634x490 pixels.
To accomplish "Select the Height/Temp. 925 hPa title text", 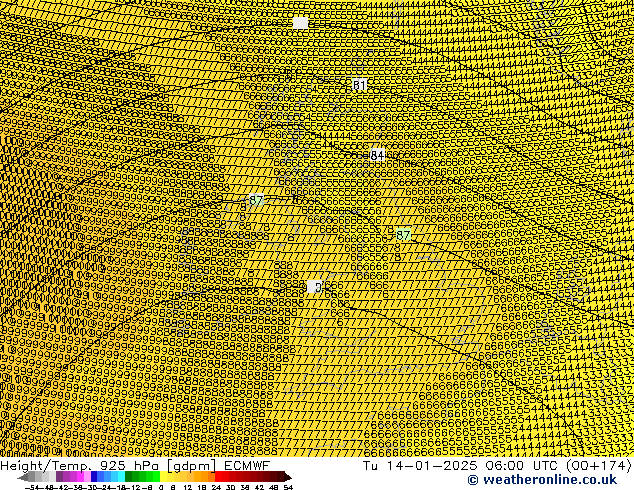I will tap(81, 466).
